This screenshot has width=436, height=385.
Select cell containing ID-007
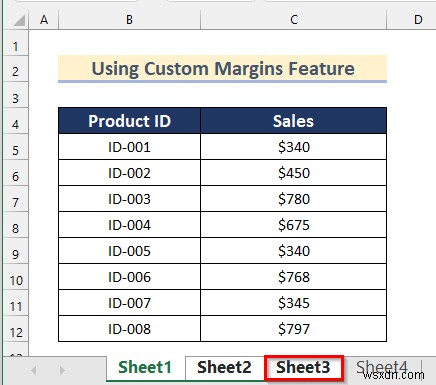(x=129, y=303)
